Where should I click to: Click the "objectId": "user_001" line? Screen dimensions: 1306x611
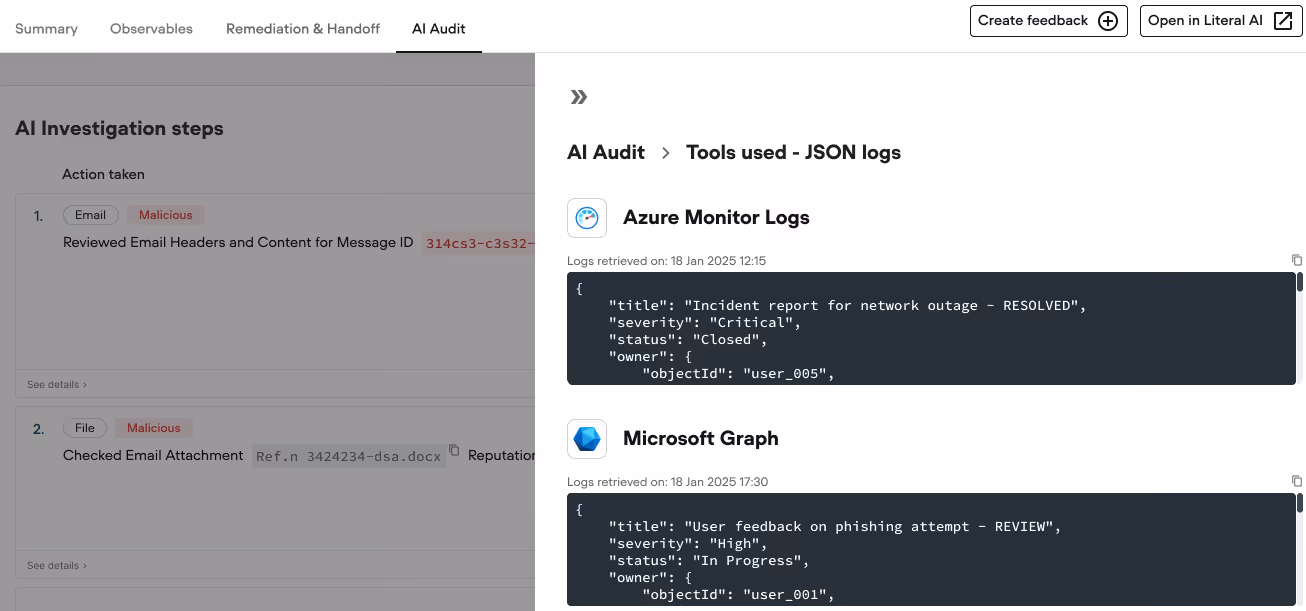coord(738,595)
